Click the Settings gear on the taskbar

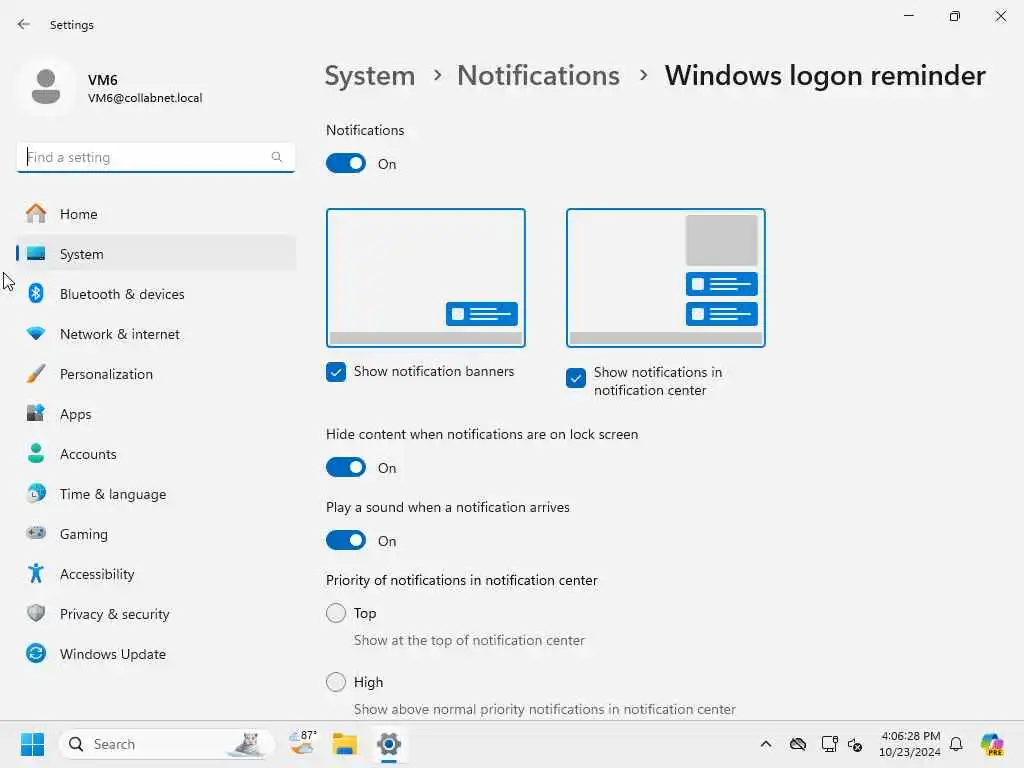389,744
